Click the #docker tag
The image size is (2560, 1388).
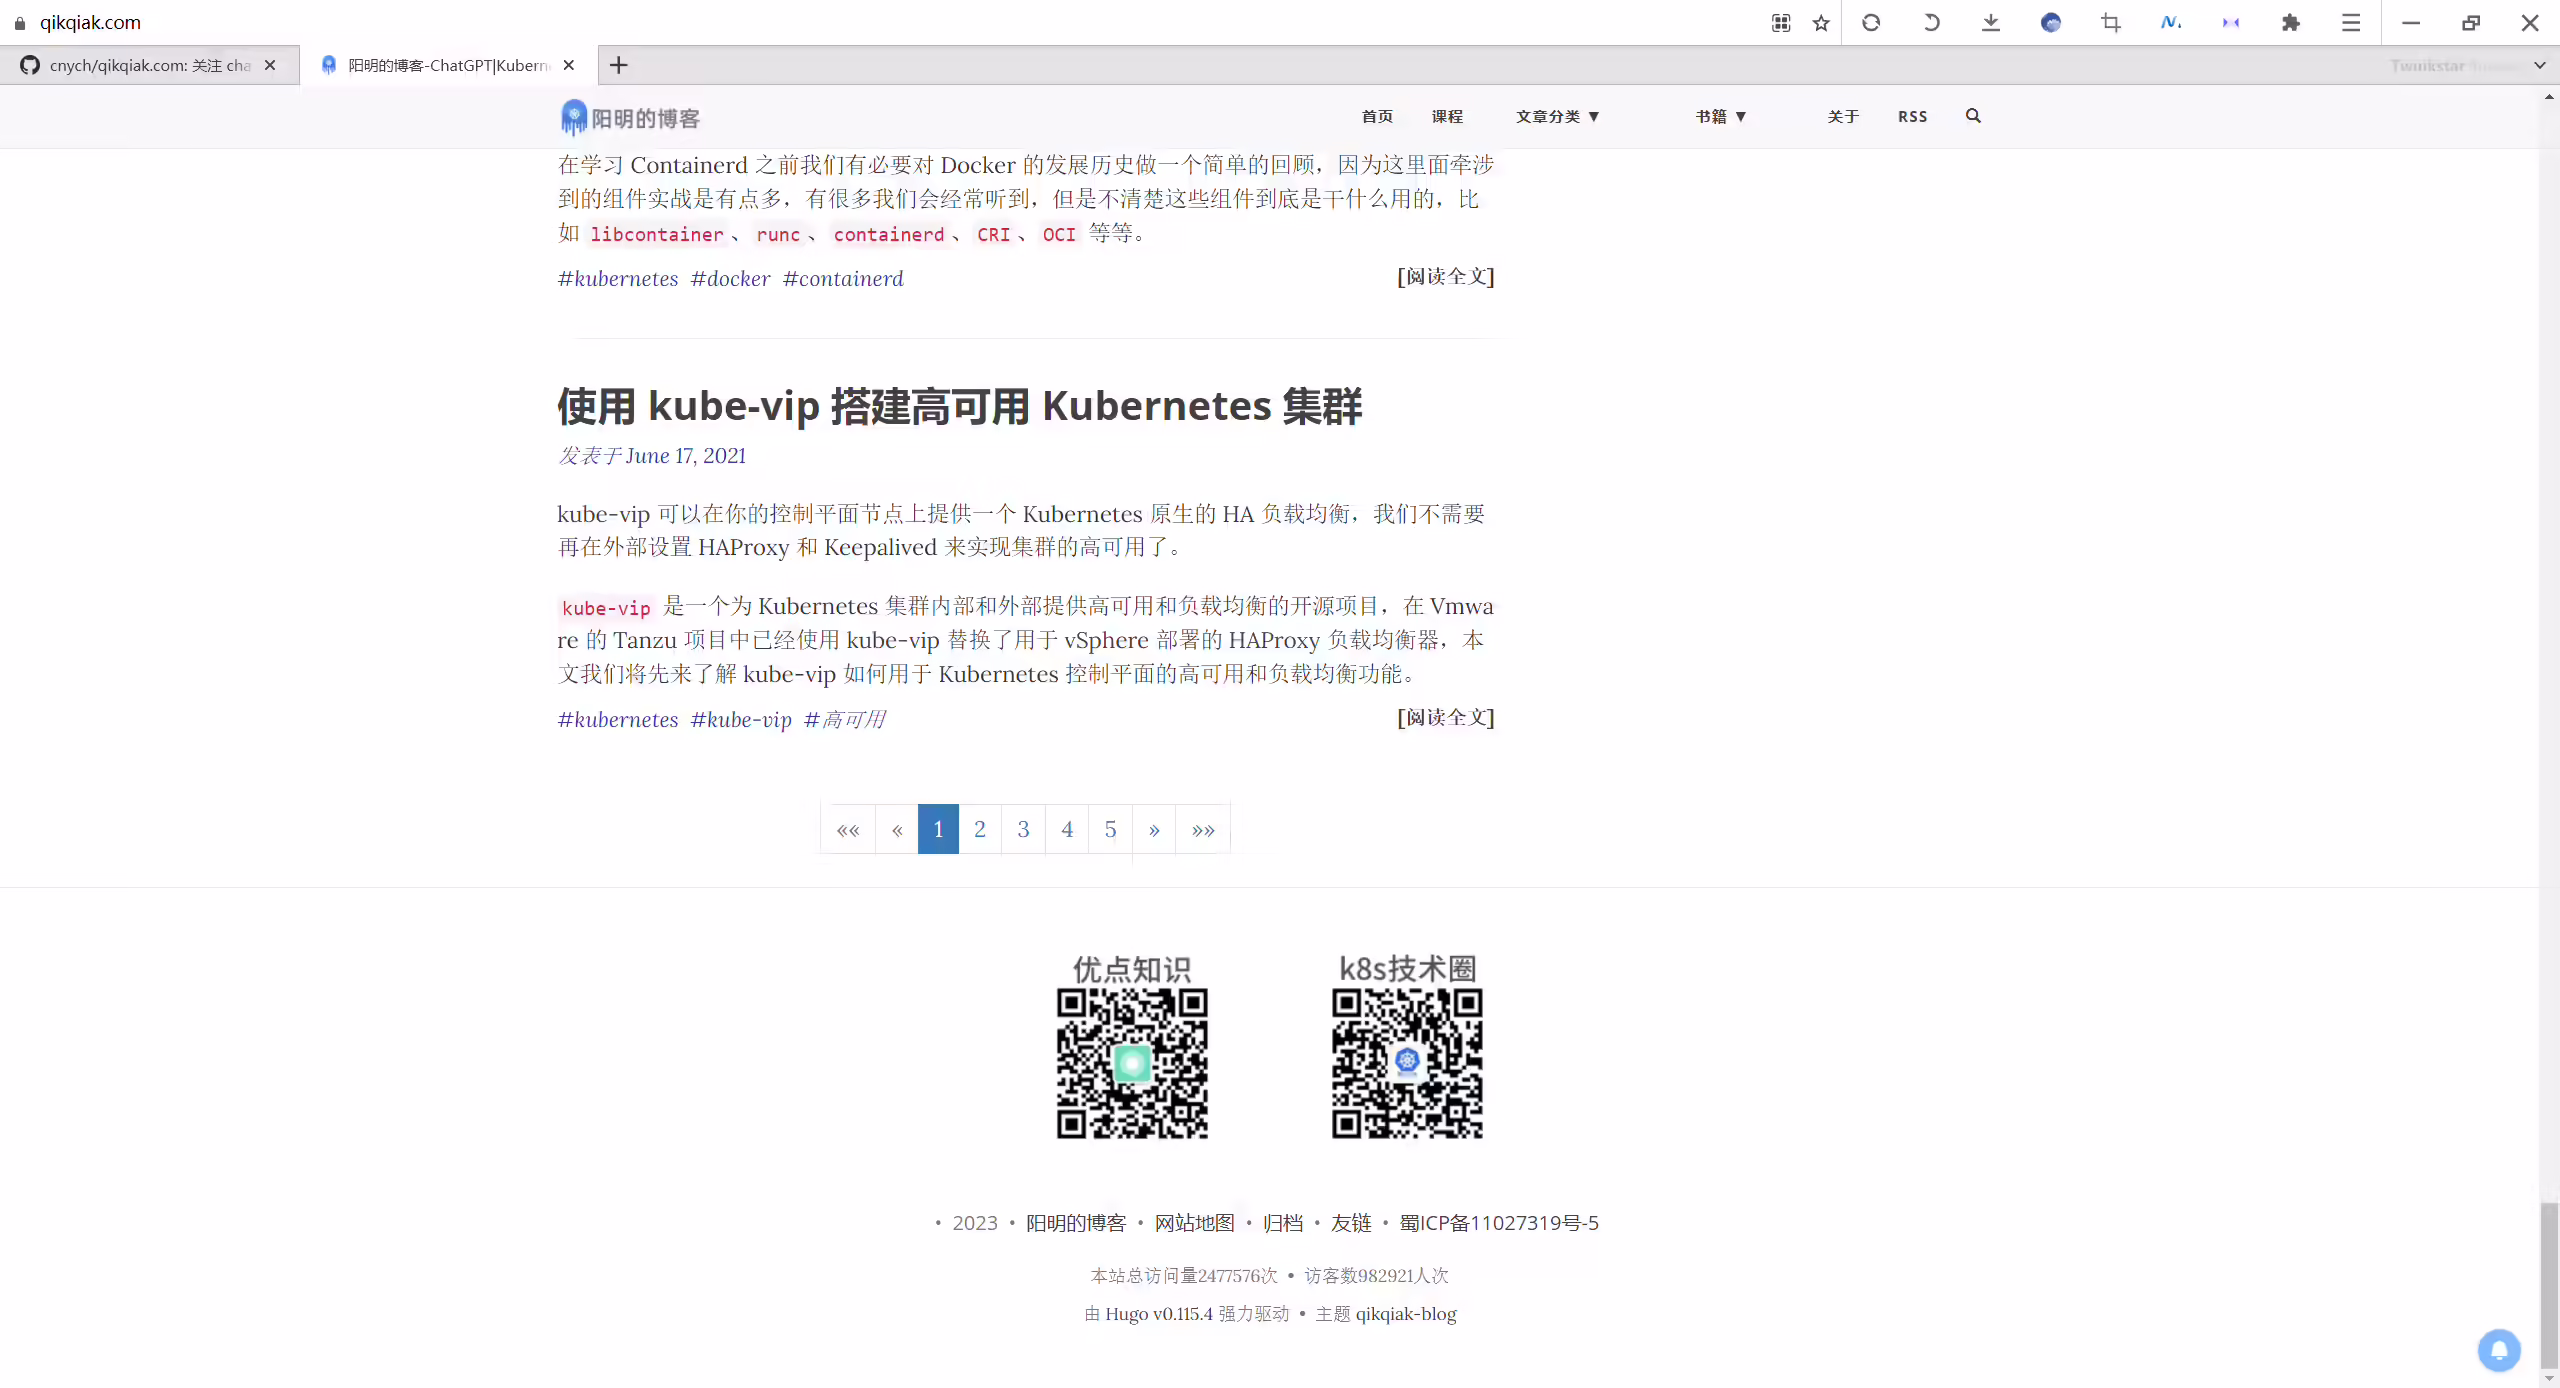coord(730,279)
